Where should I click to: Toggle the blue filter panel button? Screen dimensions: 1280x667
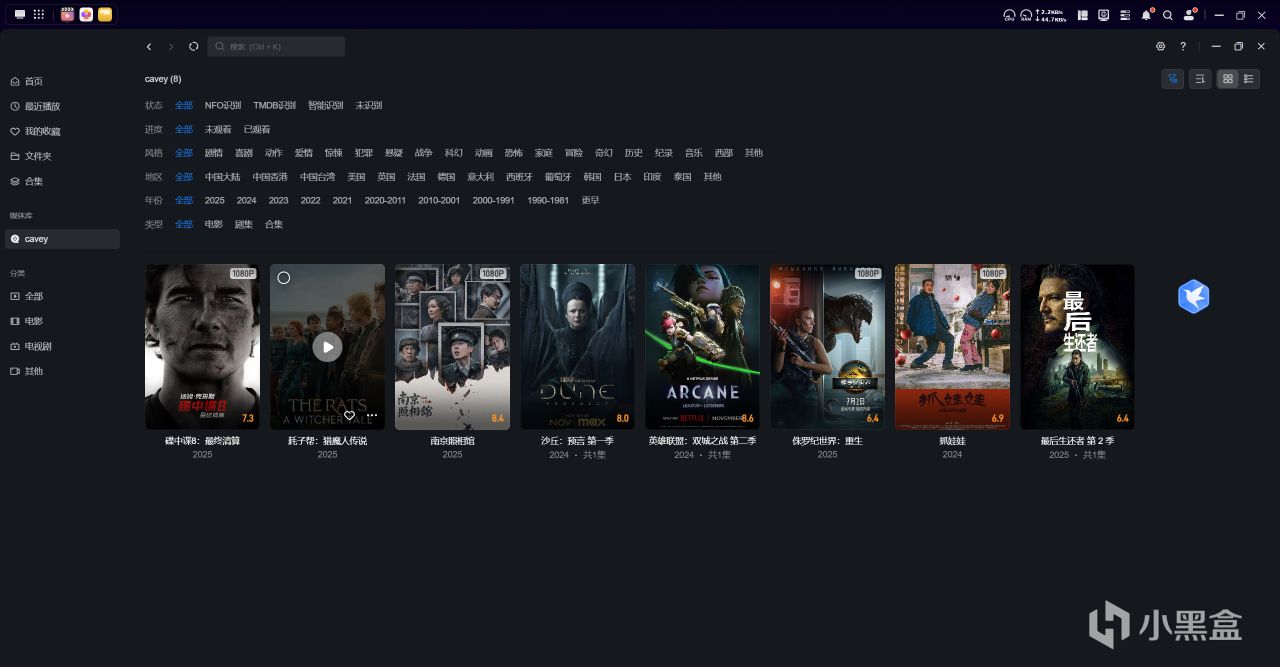(x=1173, y=79)
